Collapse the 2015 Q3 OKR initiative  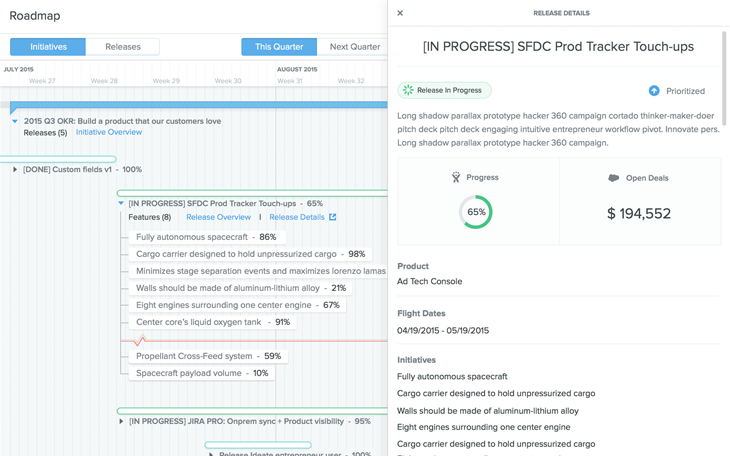[x=15, y=121]
